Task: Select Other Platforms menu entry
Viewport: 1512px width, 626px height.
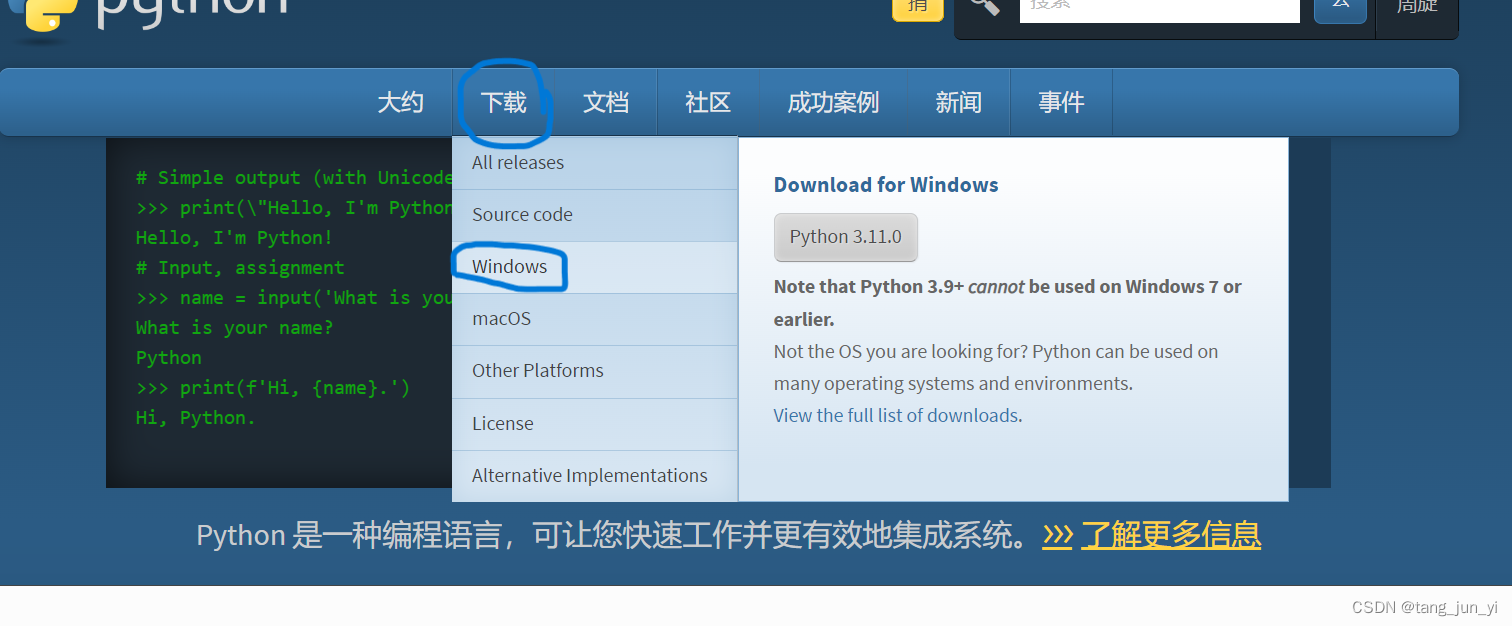Action: (x=595, y=371)
